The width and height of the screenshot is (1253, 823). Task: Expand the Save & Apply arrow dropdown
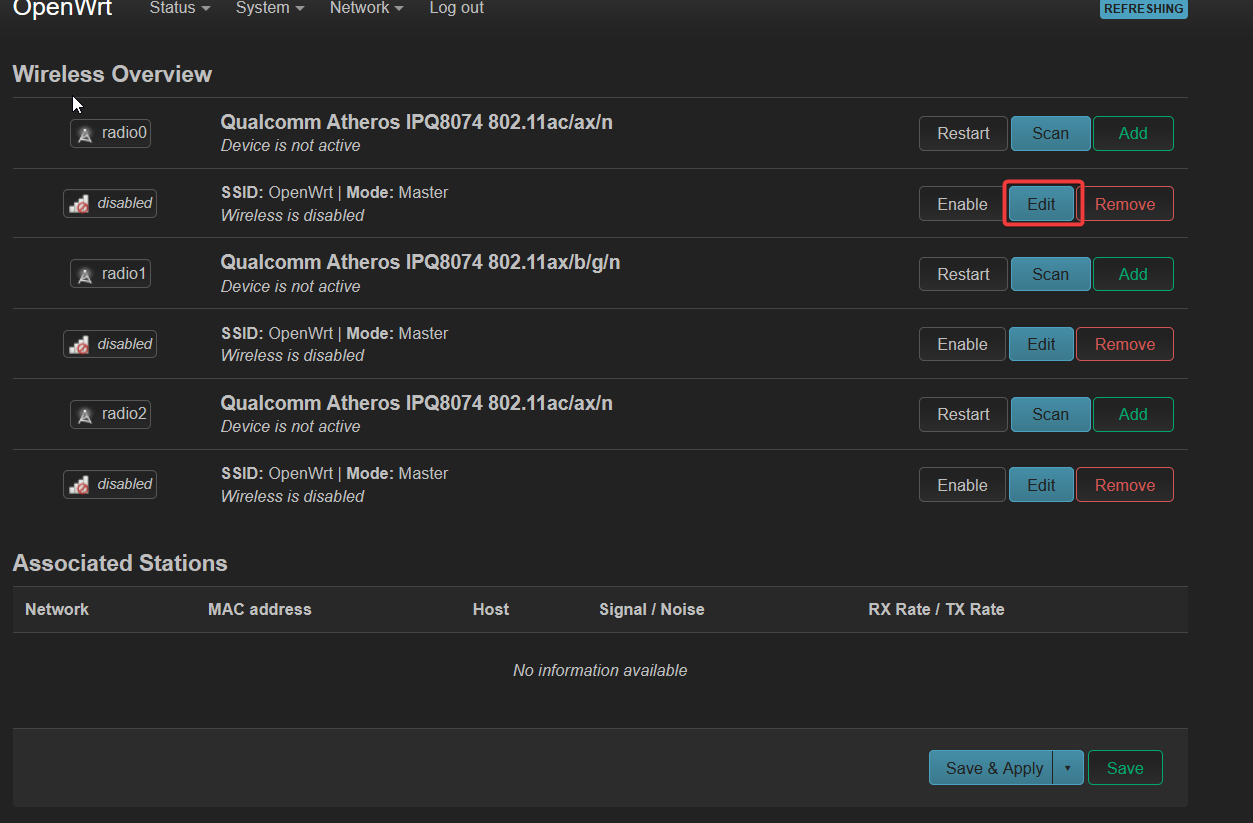[1068, 768]
